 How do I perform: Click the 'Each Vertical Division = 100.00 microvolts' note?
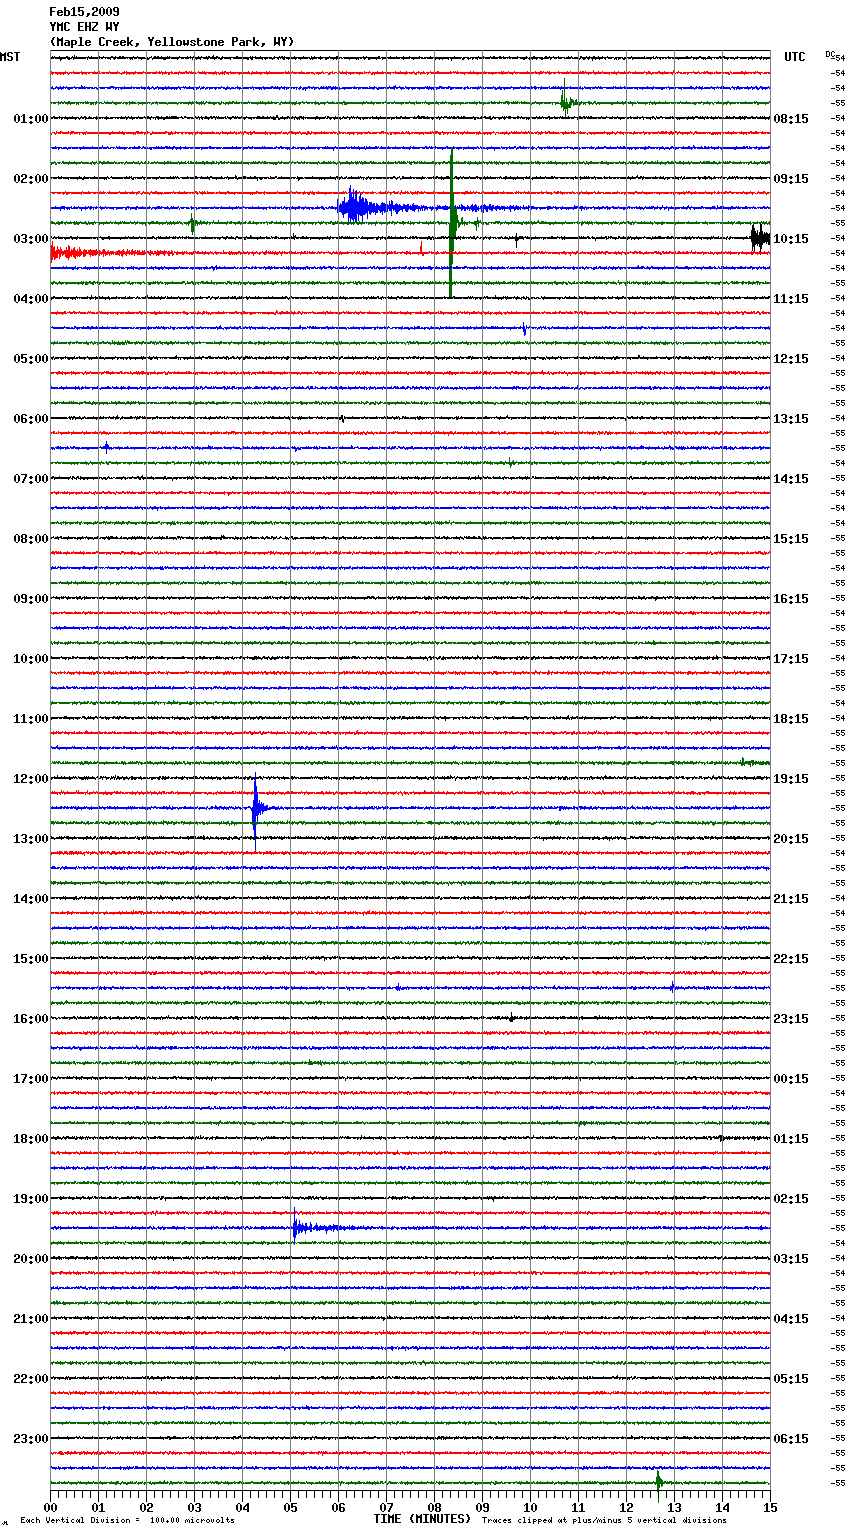(x=127, y=1520)
